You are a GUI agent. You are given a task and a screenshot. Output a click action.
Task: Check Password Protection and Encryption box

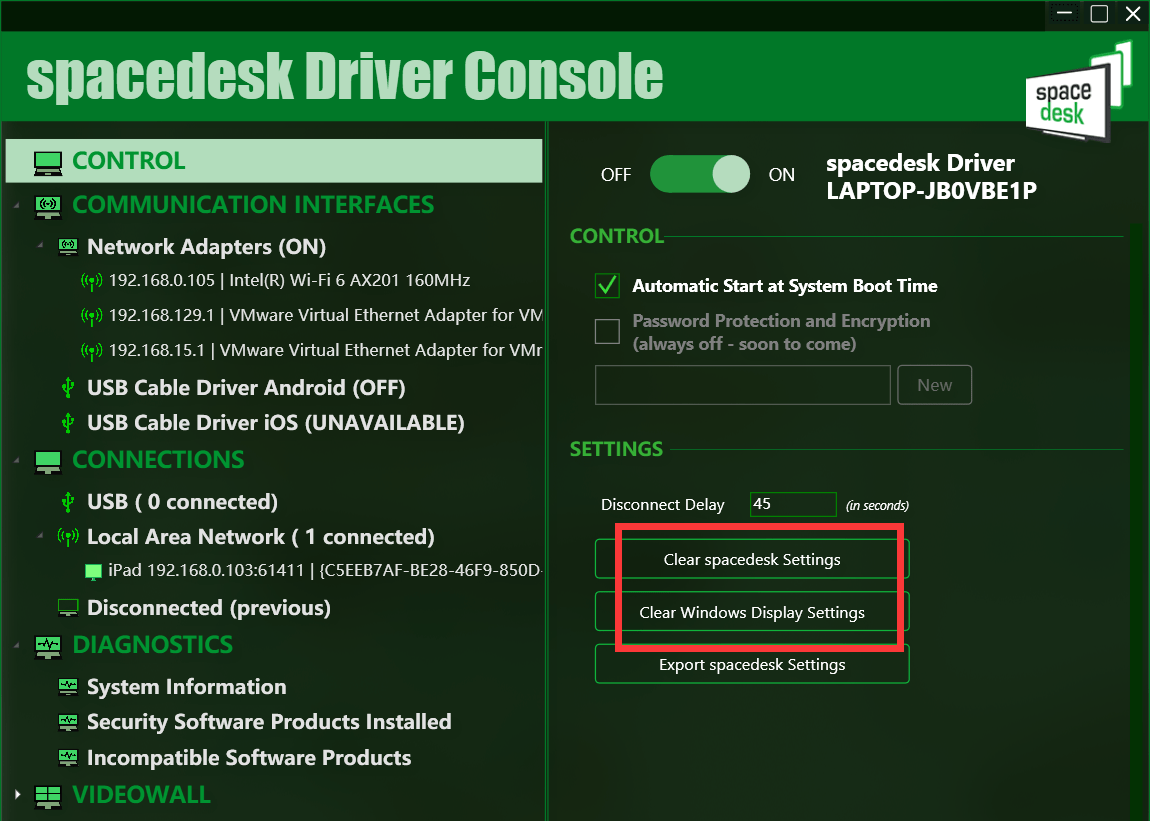click(x=607, y=332)
